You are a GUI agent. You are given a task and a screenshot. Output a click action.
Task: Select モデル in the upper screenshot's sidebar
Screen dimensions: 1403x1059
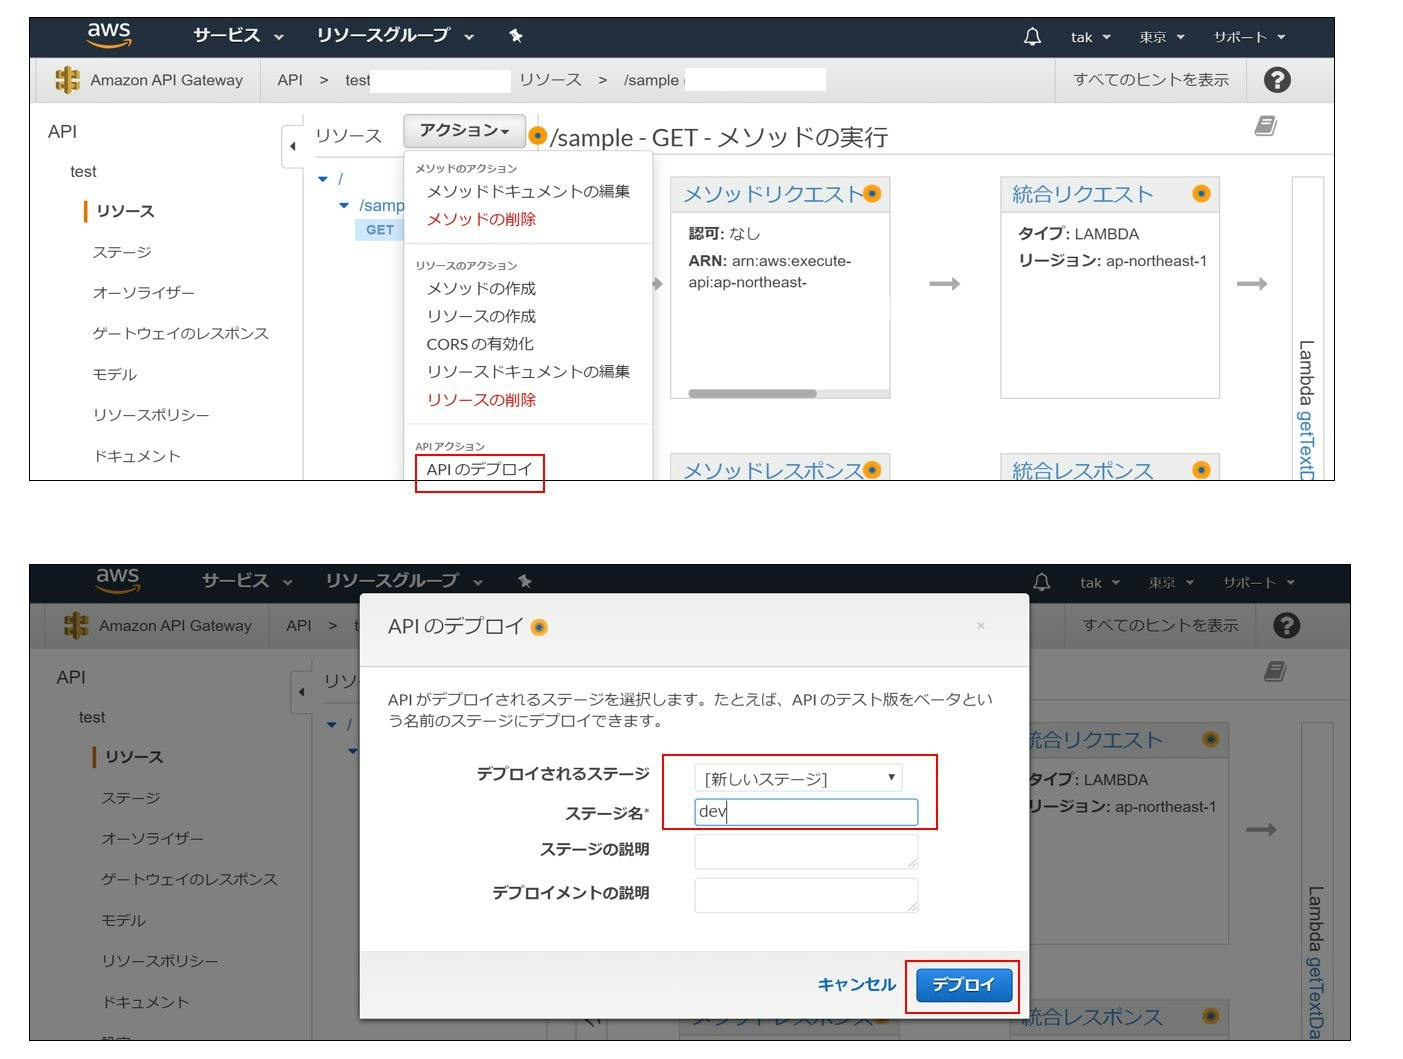(114, 374)
